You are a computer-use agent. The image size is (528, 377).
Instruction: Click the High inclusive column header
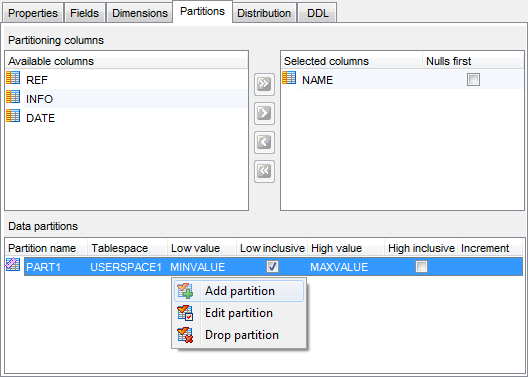point(421,248)
